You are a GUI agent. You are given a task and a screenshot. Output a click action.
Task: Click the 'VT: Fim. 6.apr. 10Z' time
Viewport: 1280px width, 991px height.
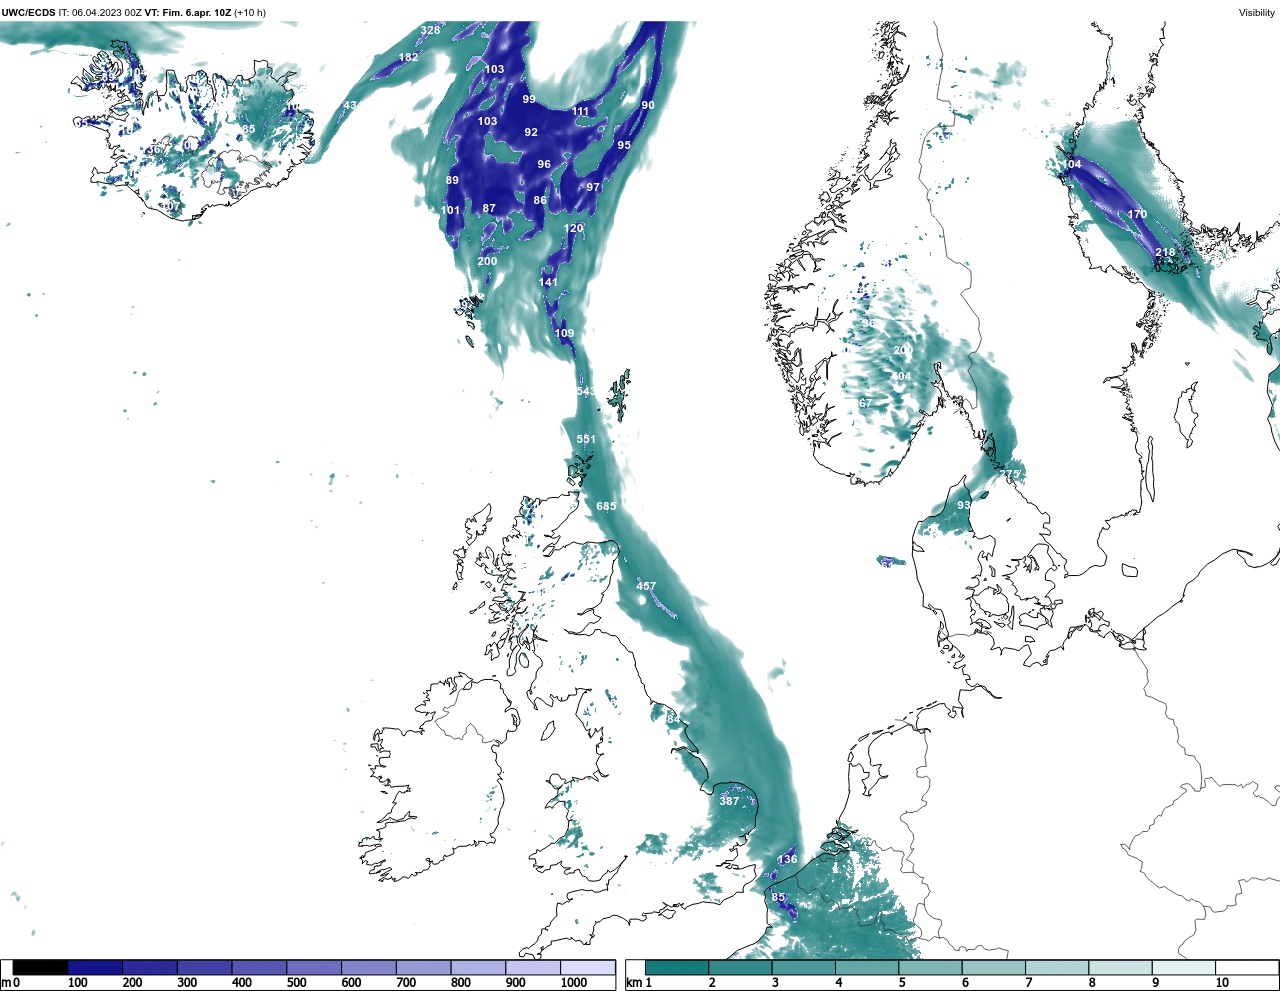188,13
